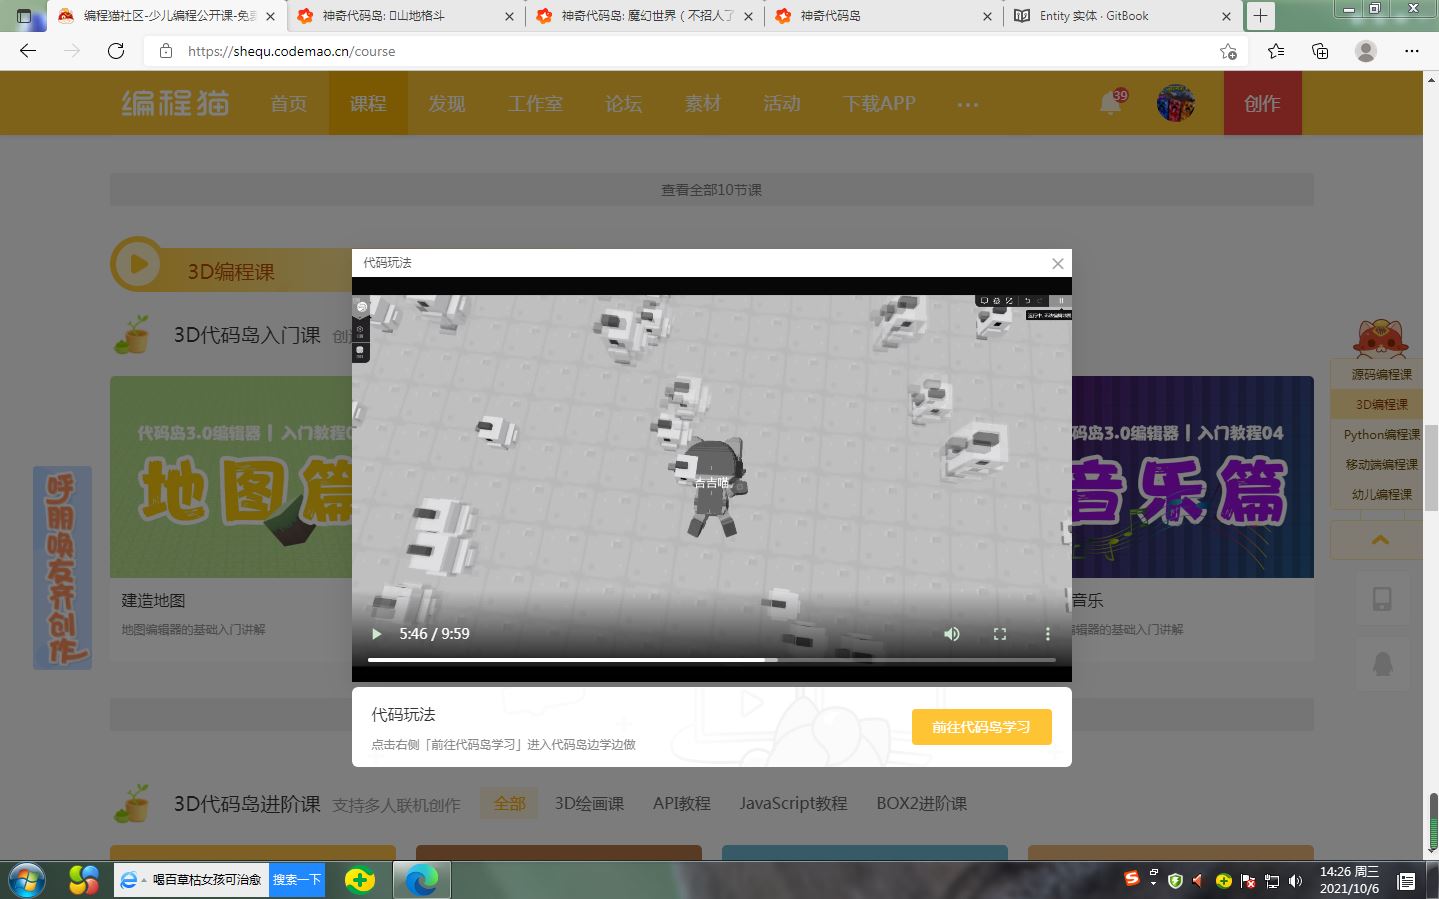This screenshot has width=1439, height=899.
Task: Click the 呼朋唤友齐创作 side banner
Action: coord(62,568)
